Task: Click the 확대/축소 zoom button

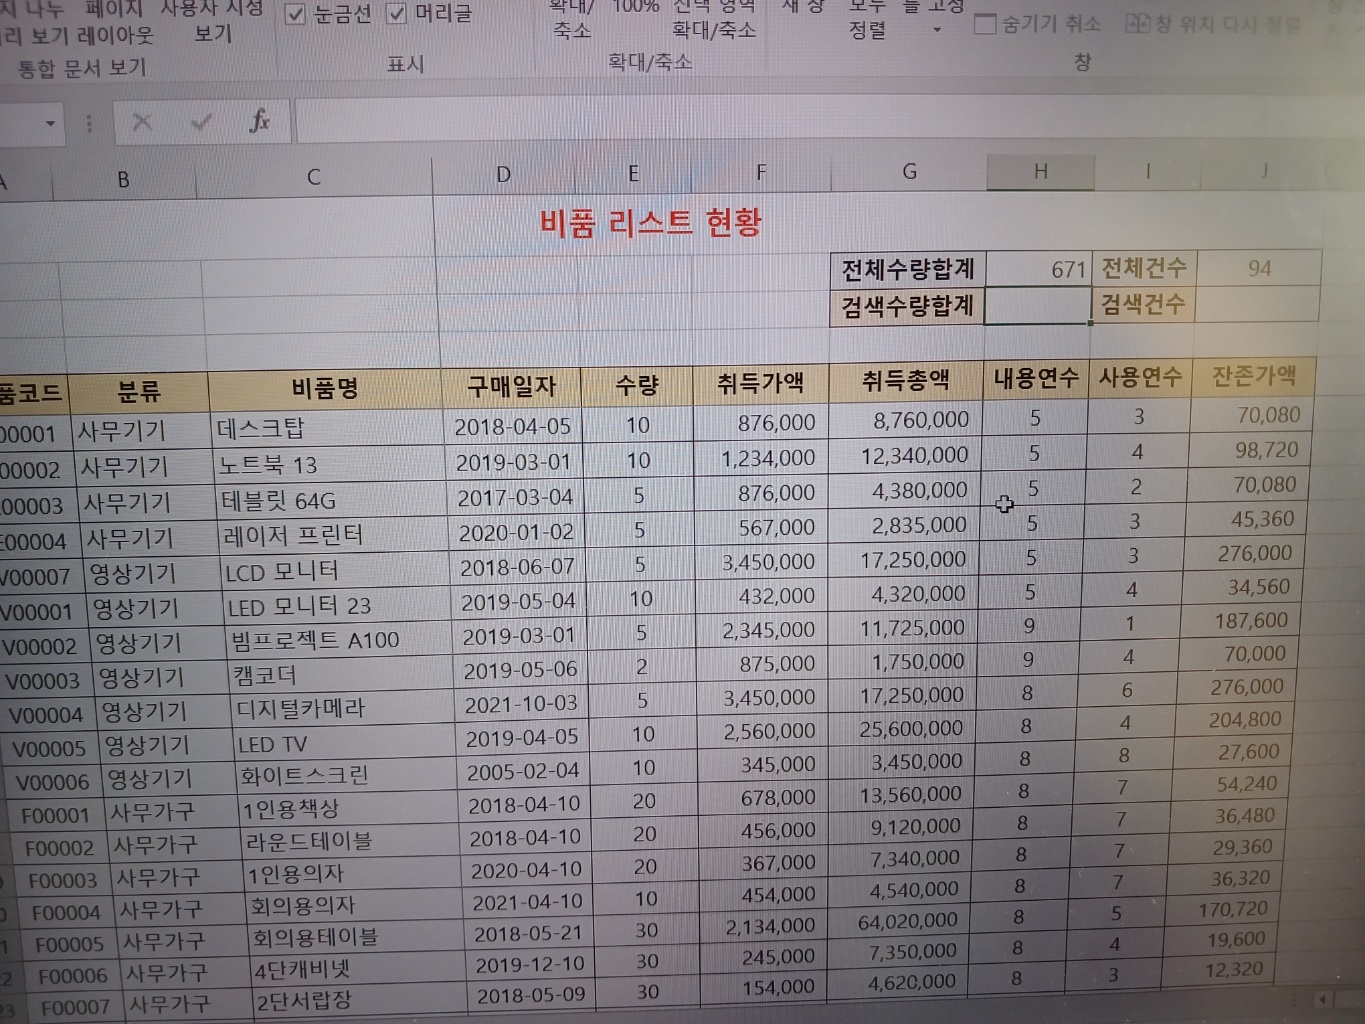Action: click(572, 20)
